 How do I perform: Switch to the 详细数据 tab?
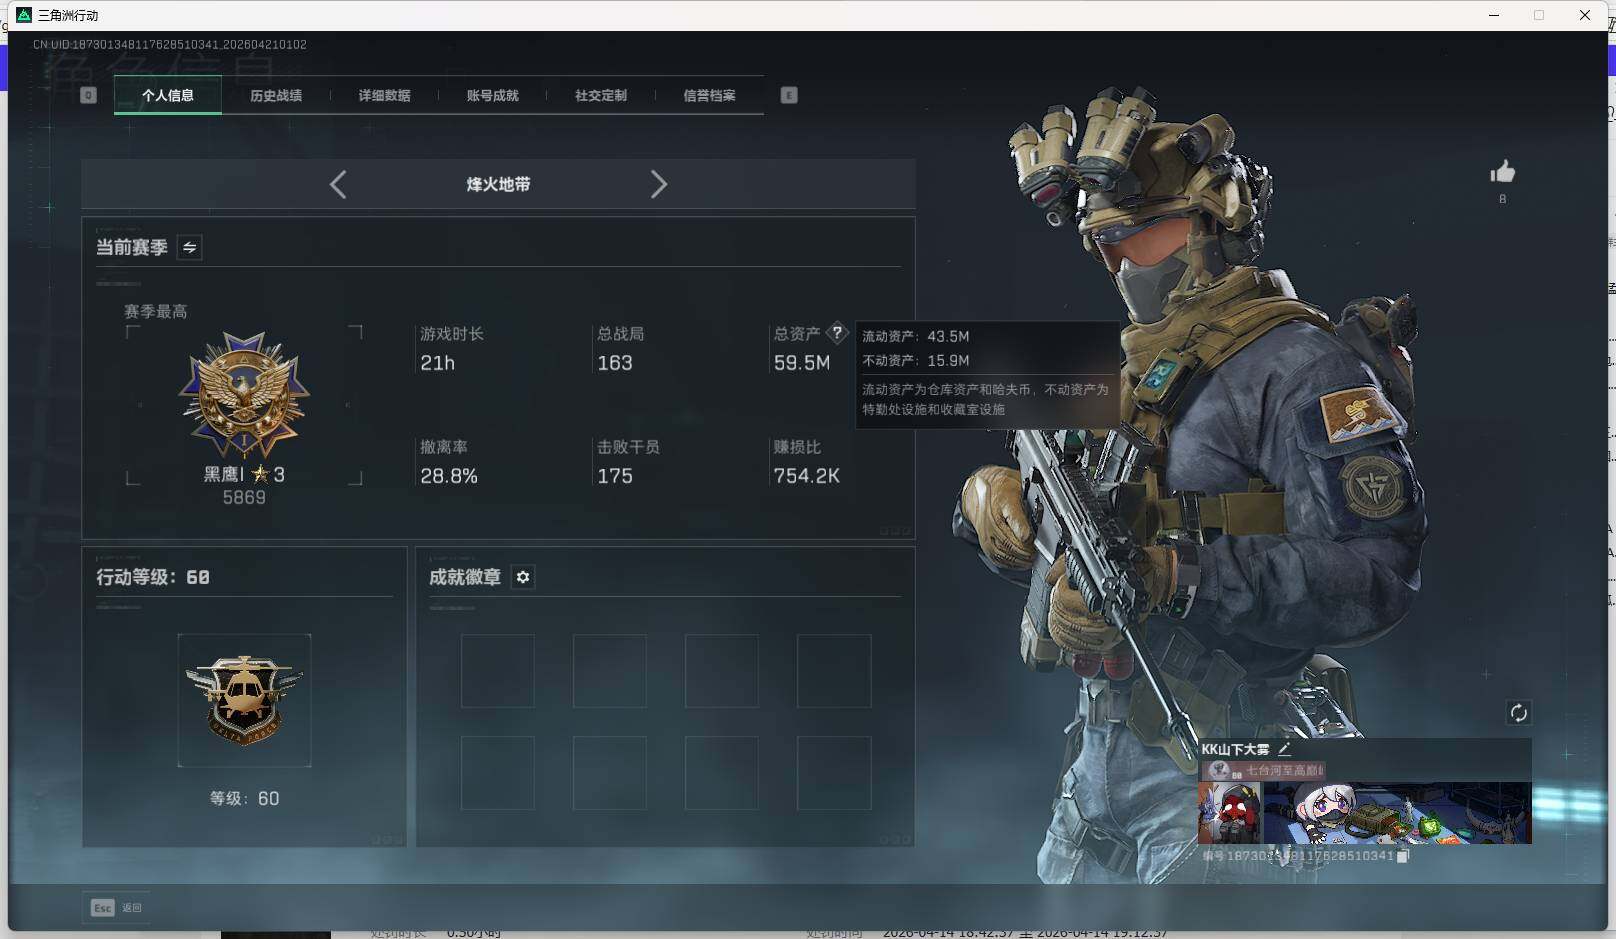pos(384,95)
